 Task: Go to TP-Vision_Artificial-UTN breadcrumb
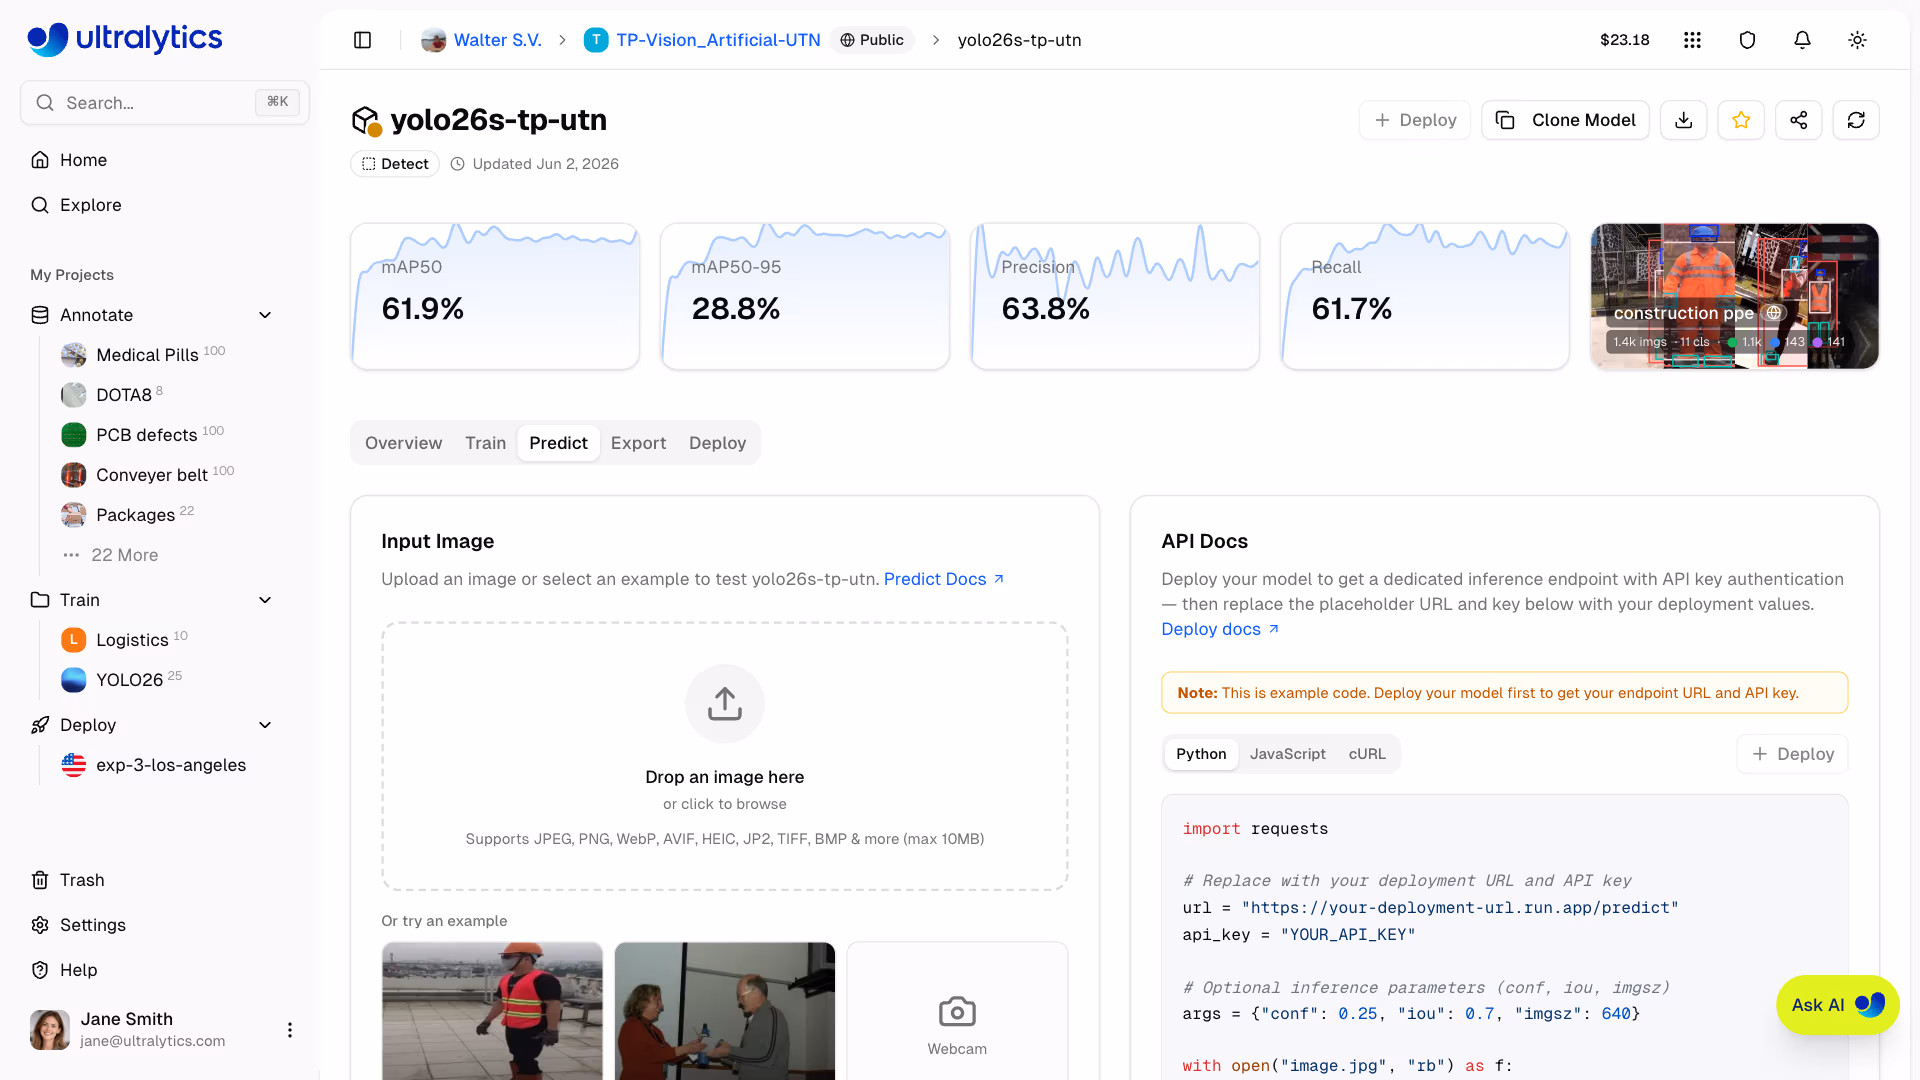[702, 40]
